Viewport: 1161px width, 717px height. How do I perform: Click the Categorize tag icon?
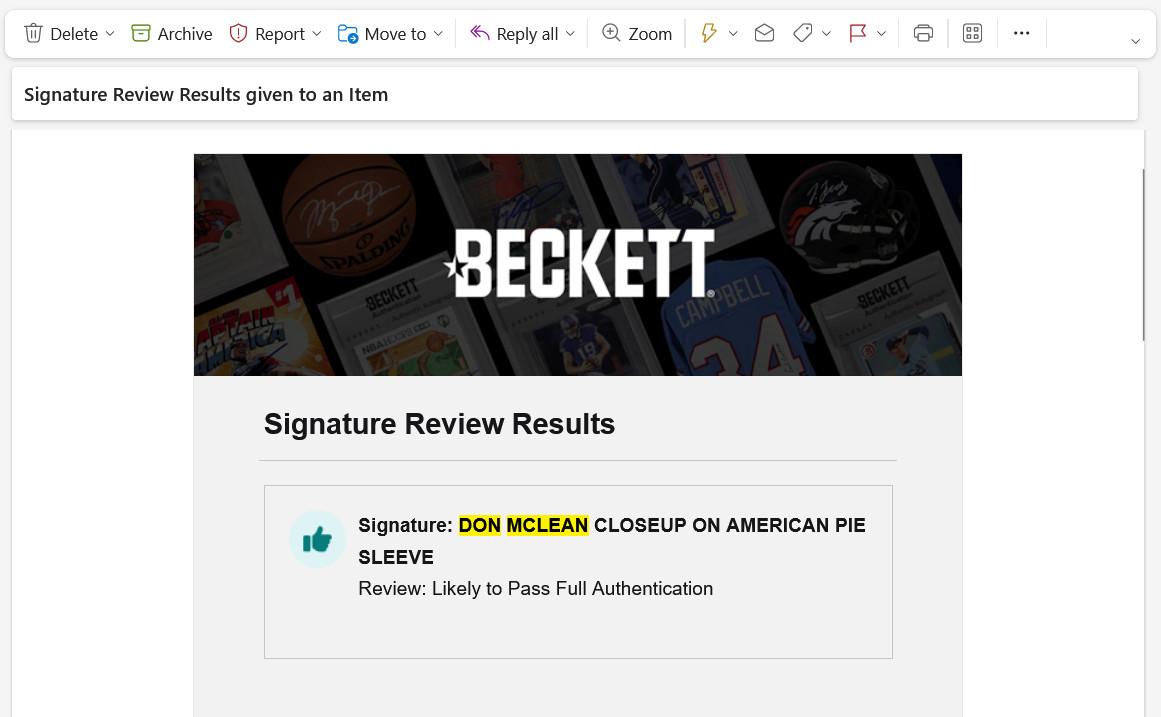click(803, 33)
